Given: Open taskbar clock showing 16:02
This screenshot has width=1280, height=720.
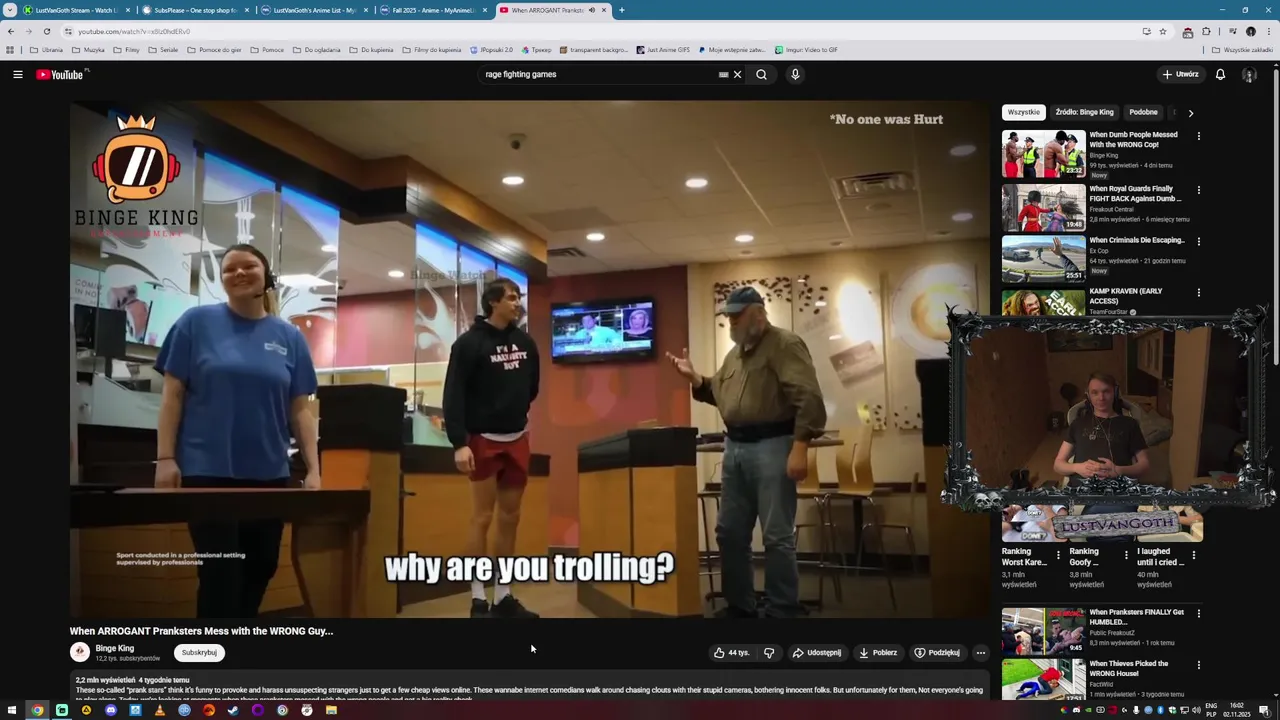Looking at the screenshot, I should [1237, 710].
